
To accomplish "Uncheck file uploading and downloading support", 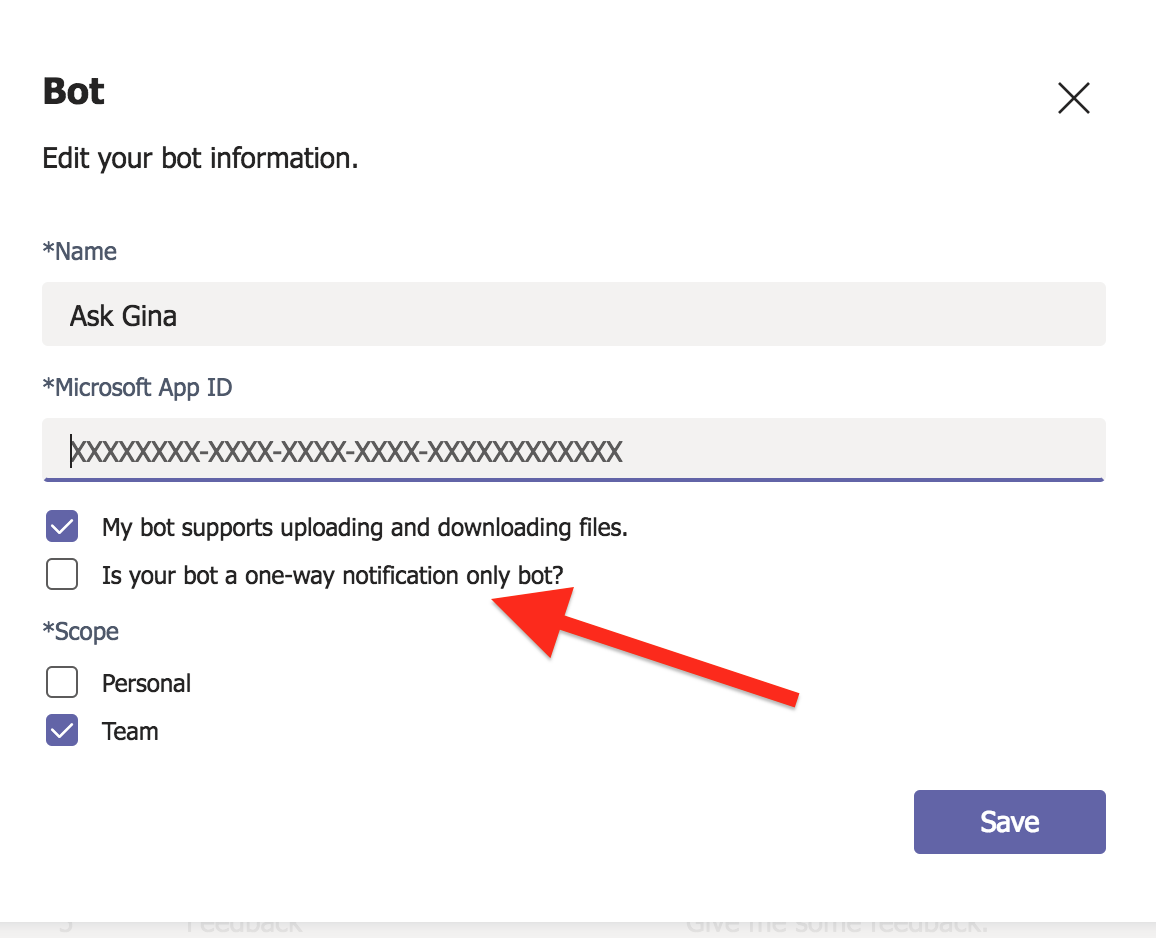I will [x=61, y=526].
